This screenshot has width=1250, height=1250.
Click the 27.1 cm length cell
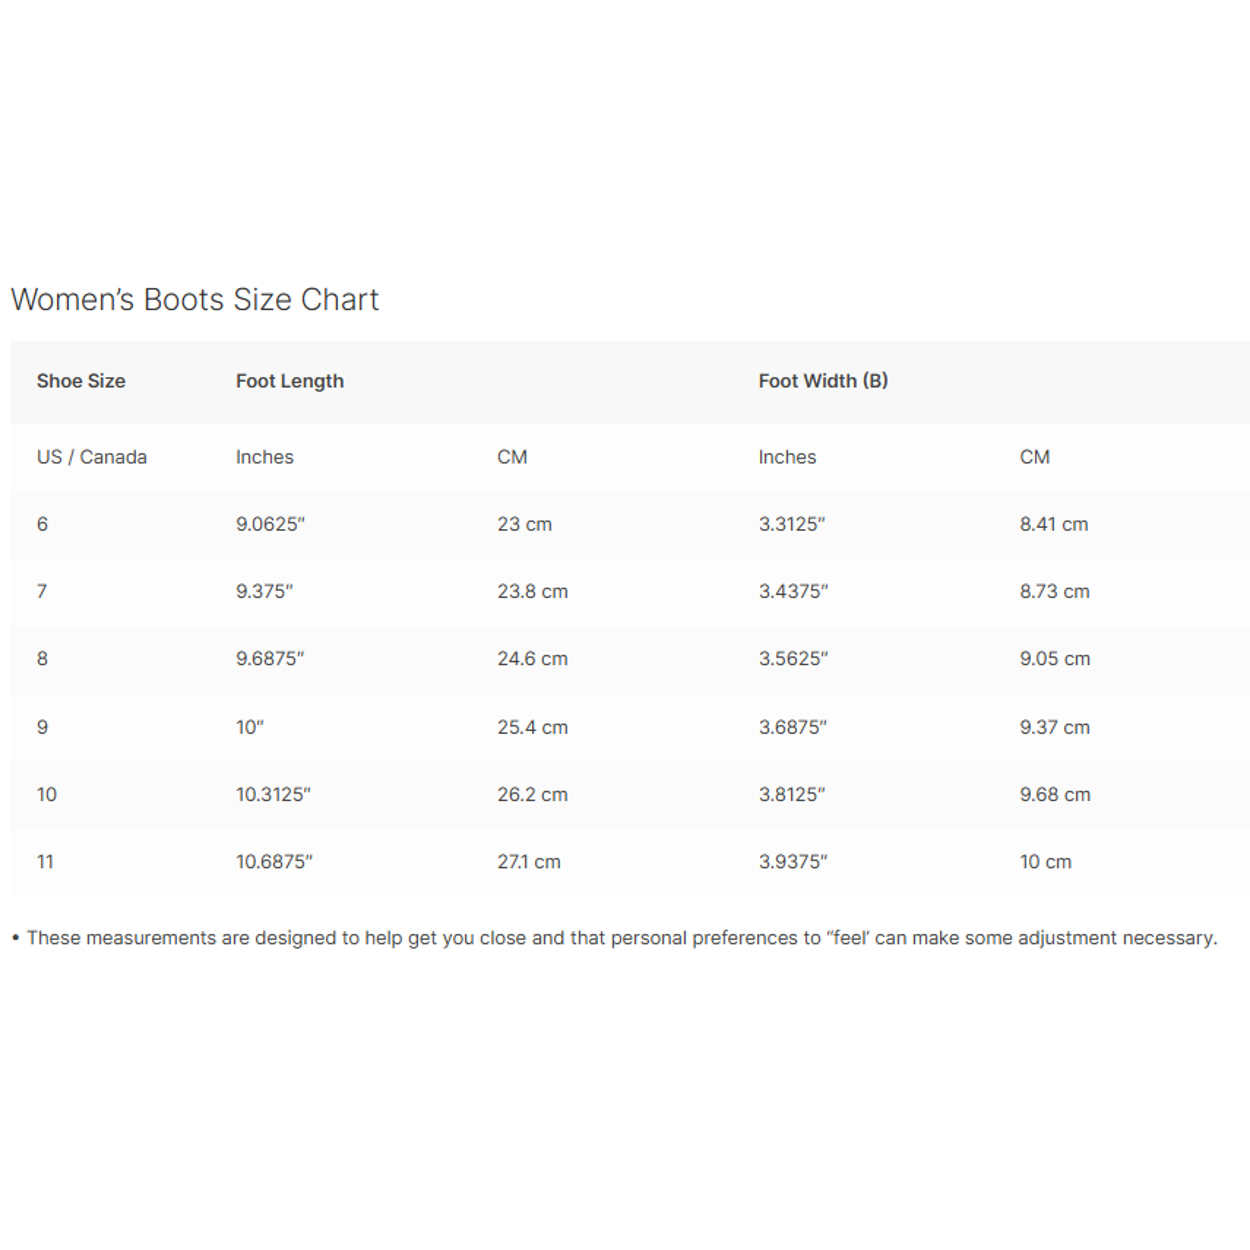tap(529, 862)
